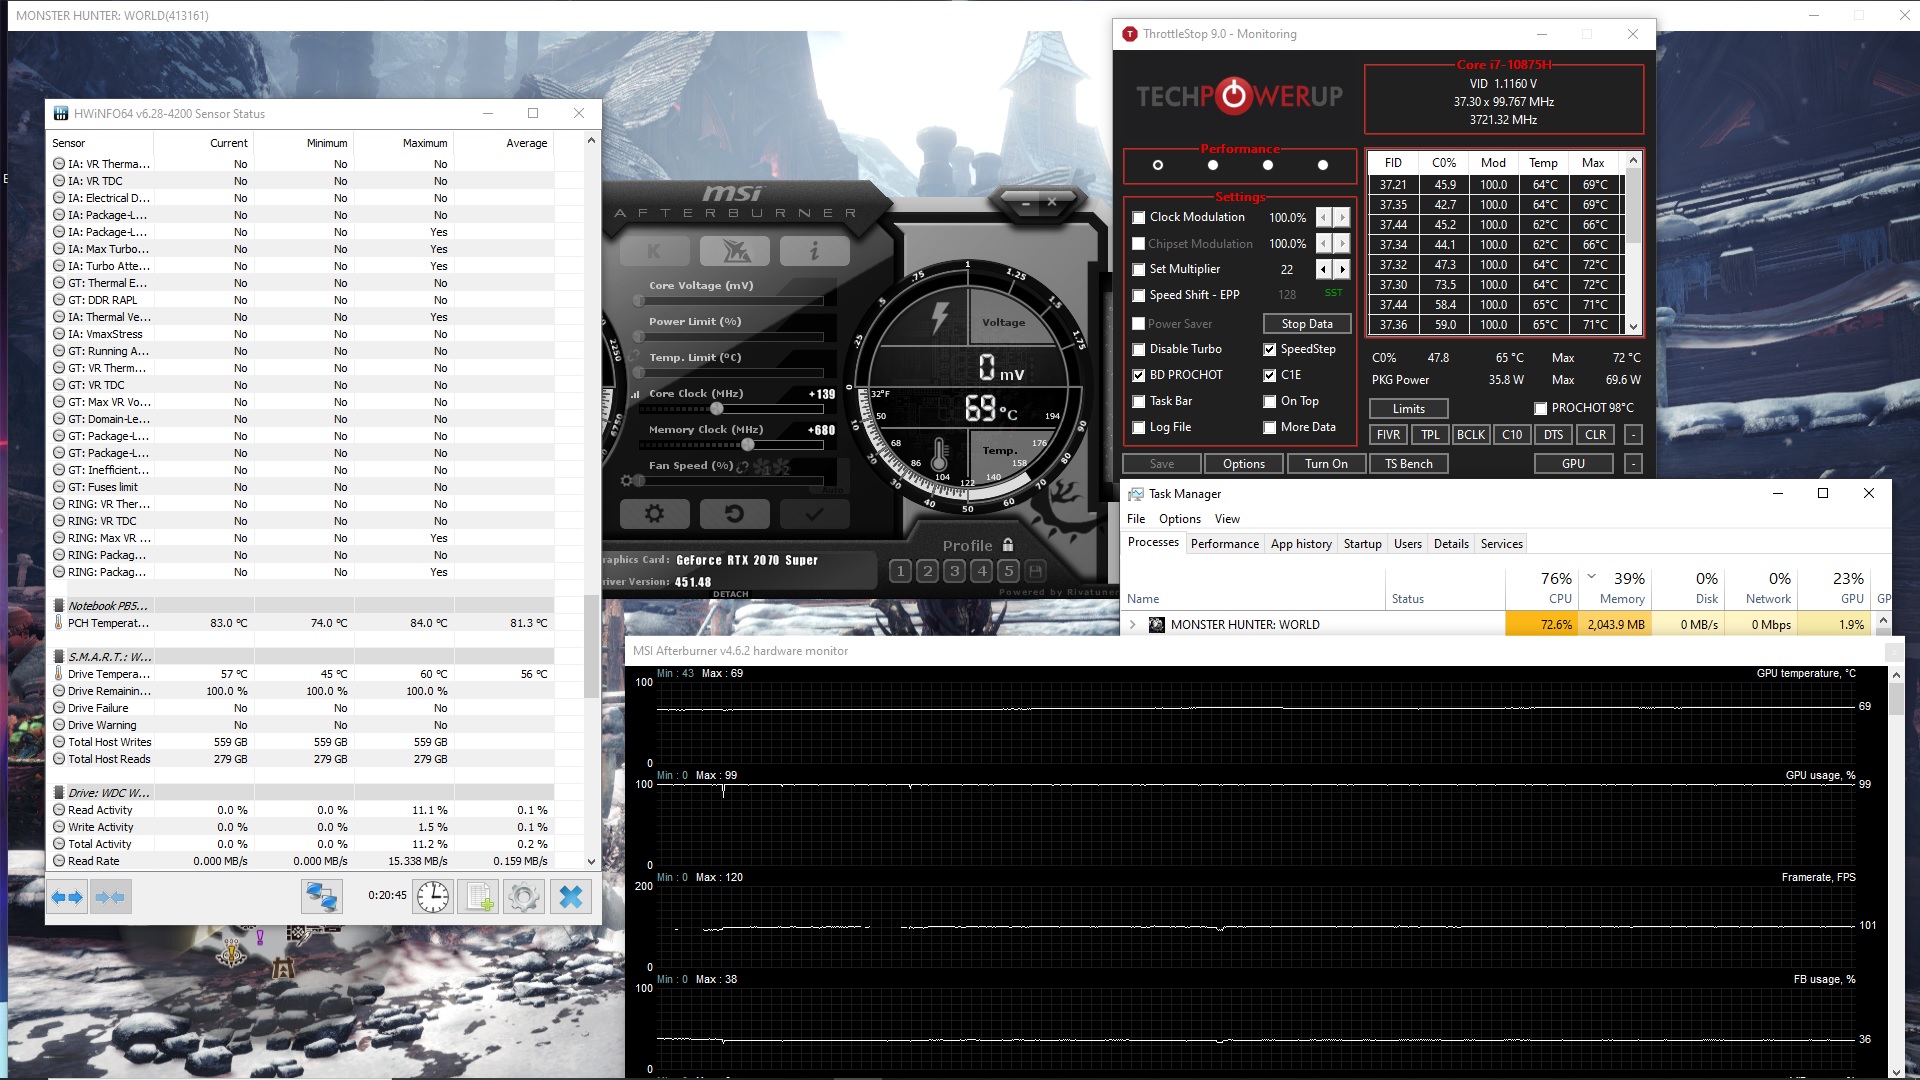The image size is (1920, 1080).
Task: Close HWiNFO sensors with blue X icon
Action: (x=571, y=897)
